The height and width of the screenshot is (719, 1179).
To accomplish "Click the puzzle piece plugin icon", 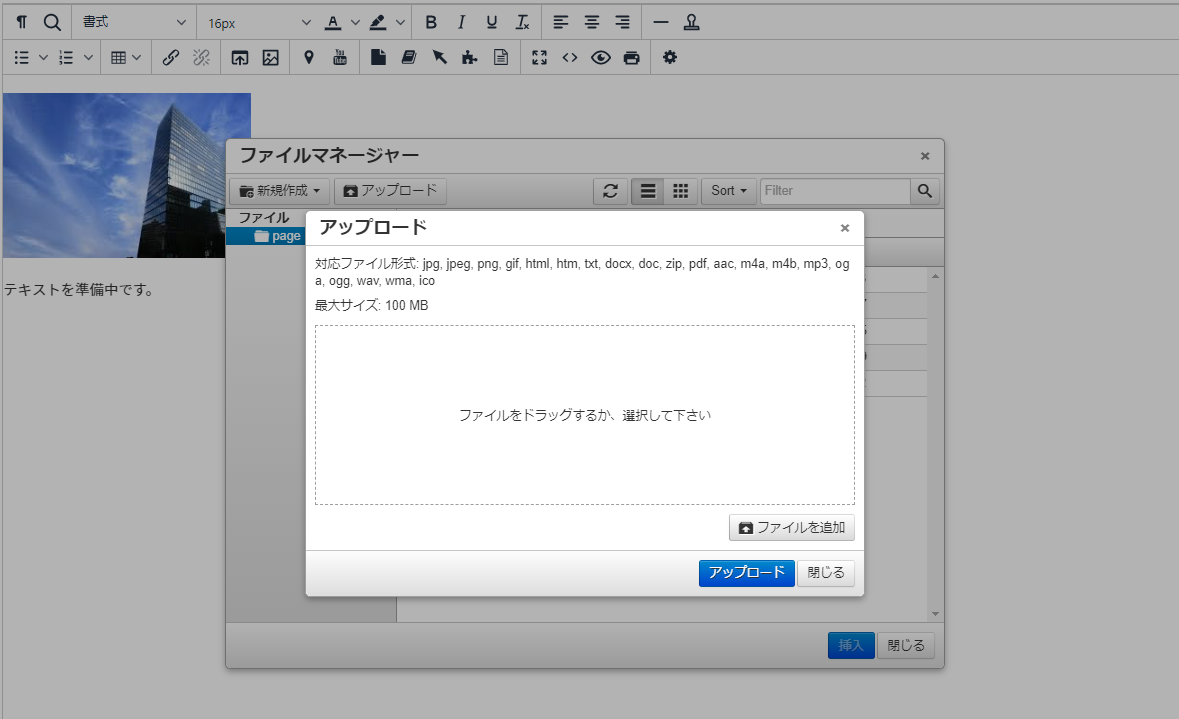I will pos(470,57).
